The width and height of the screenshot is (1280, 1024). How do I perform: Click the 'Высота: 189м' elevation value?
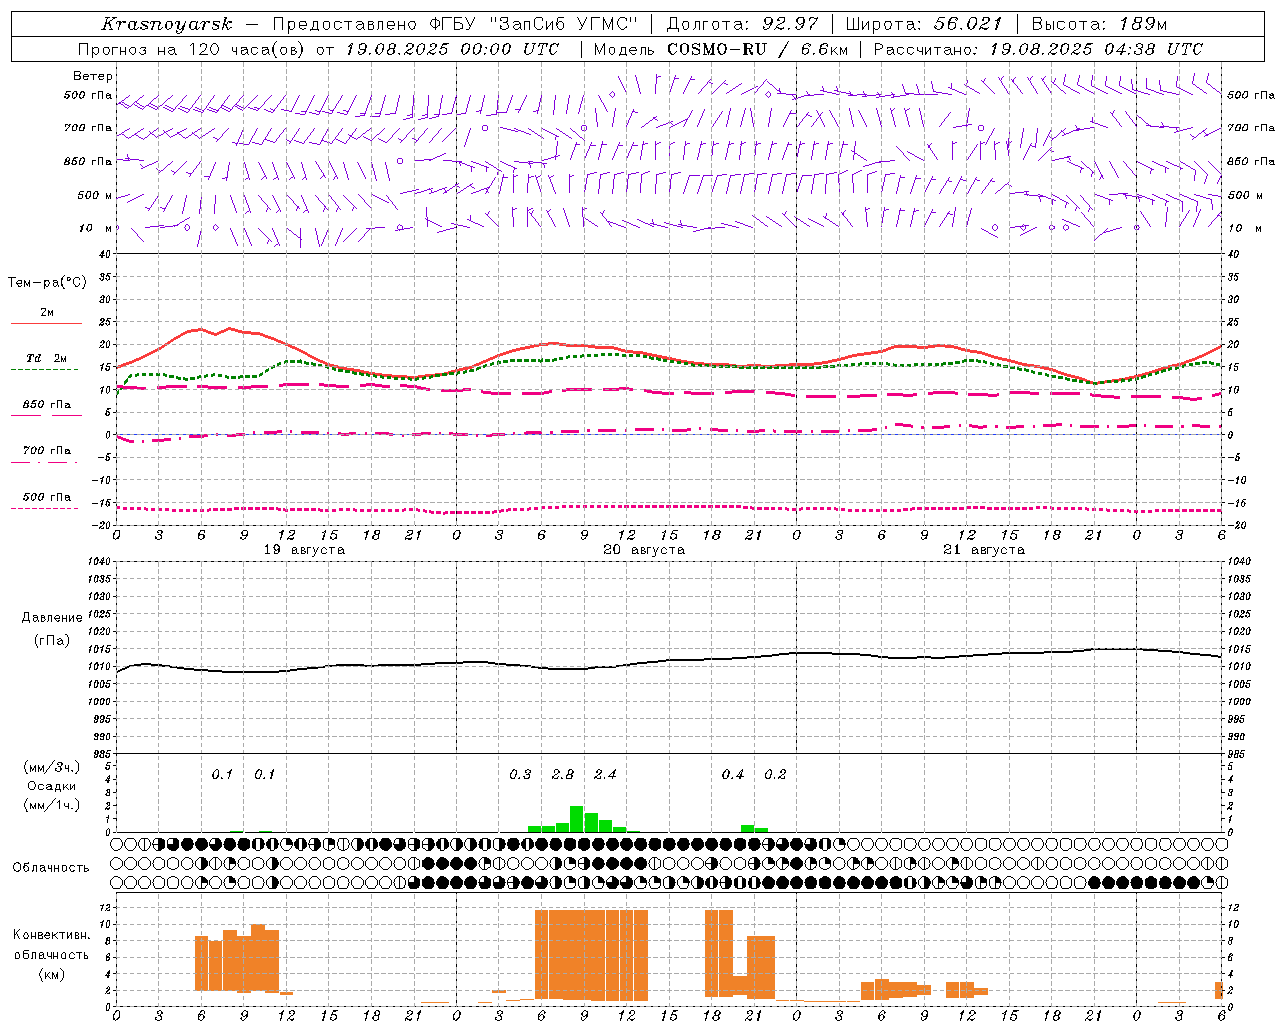click(1099, 24)
